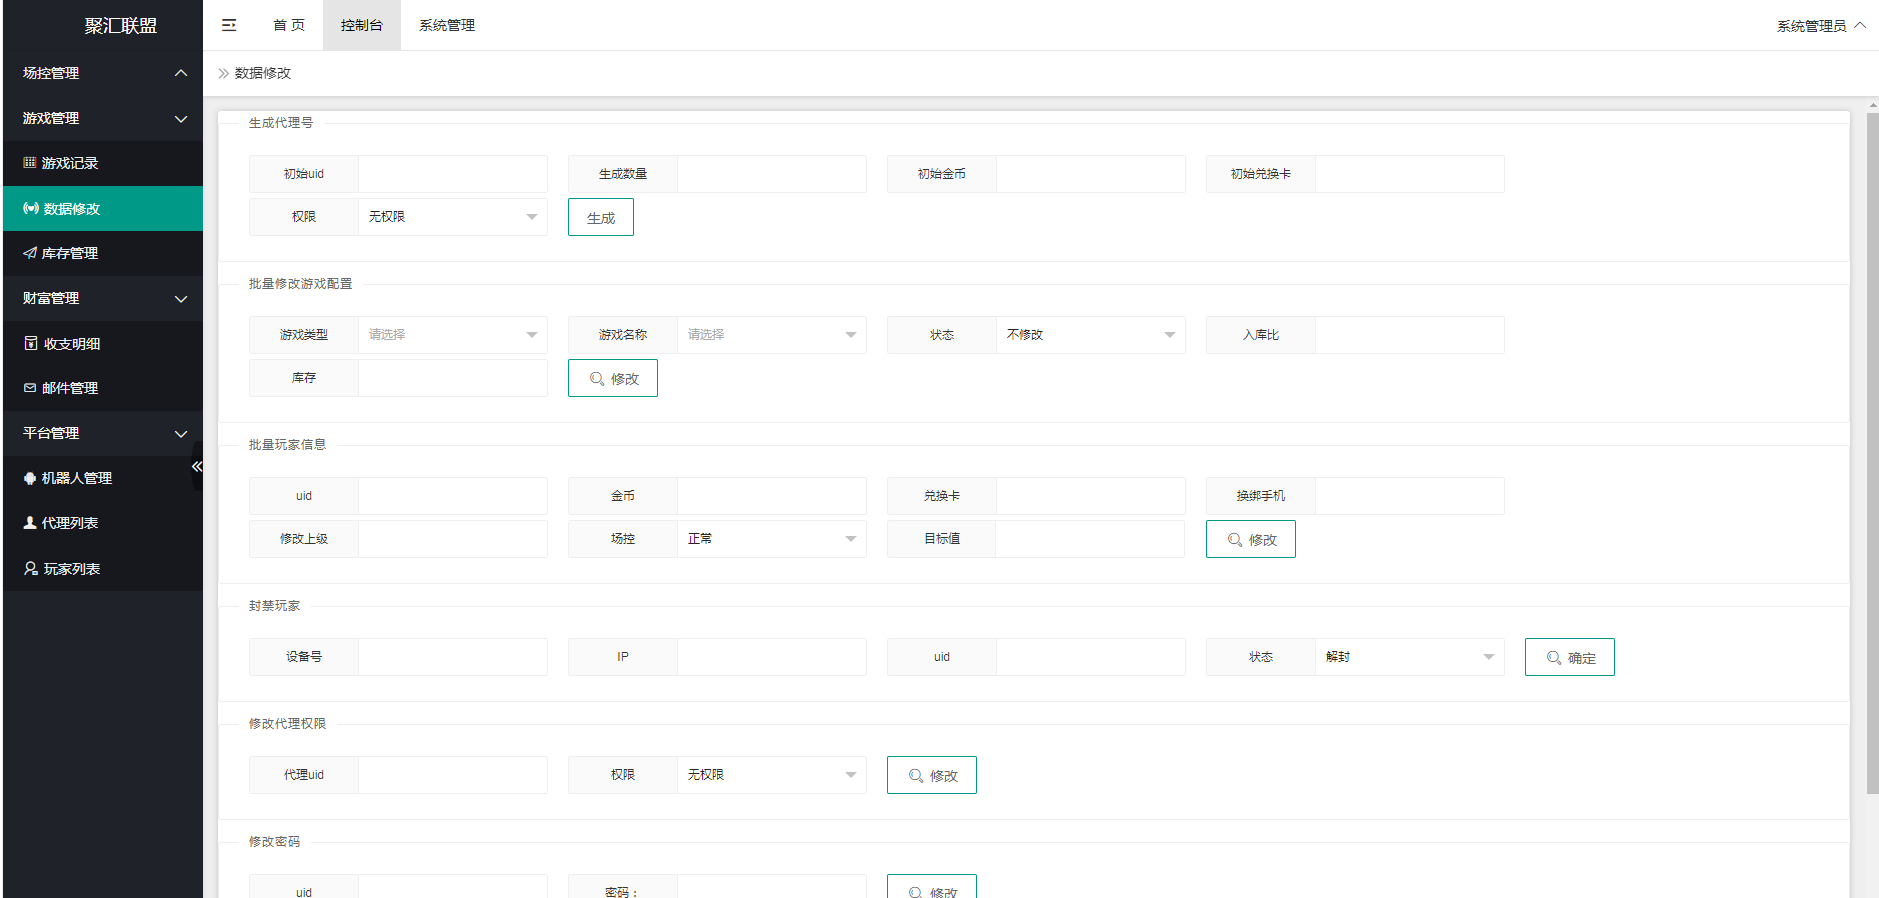
Task: Click the 初始uid input field
Action: (452, 174)
